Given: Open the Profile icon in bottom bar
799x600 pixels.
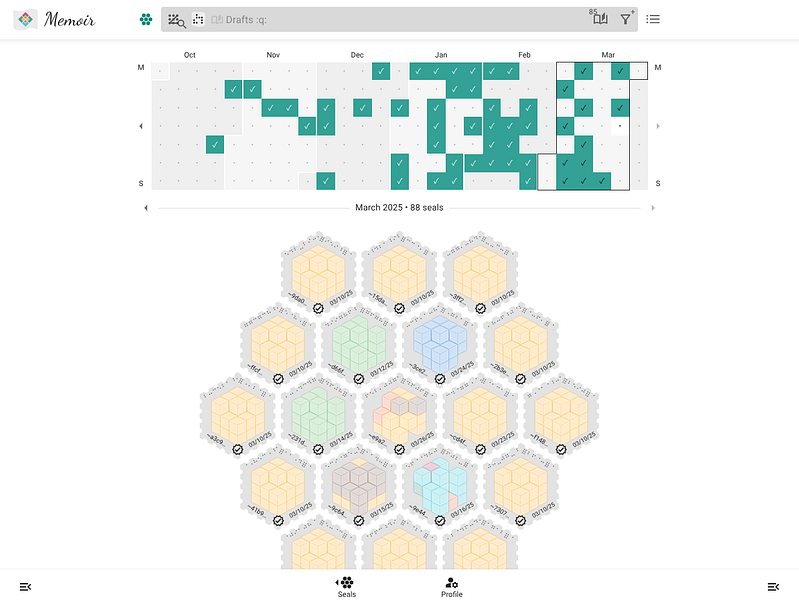Looking at the screenshot, I should coord(451,587).
